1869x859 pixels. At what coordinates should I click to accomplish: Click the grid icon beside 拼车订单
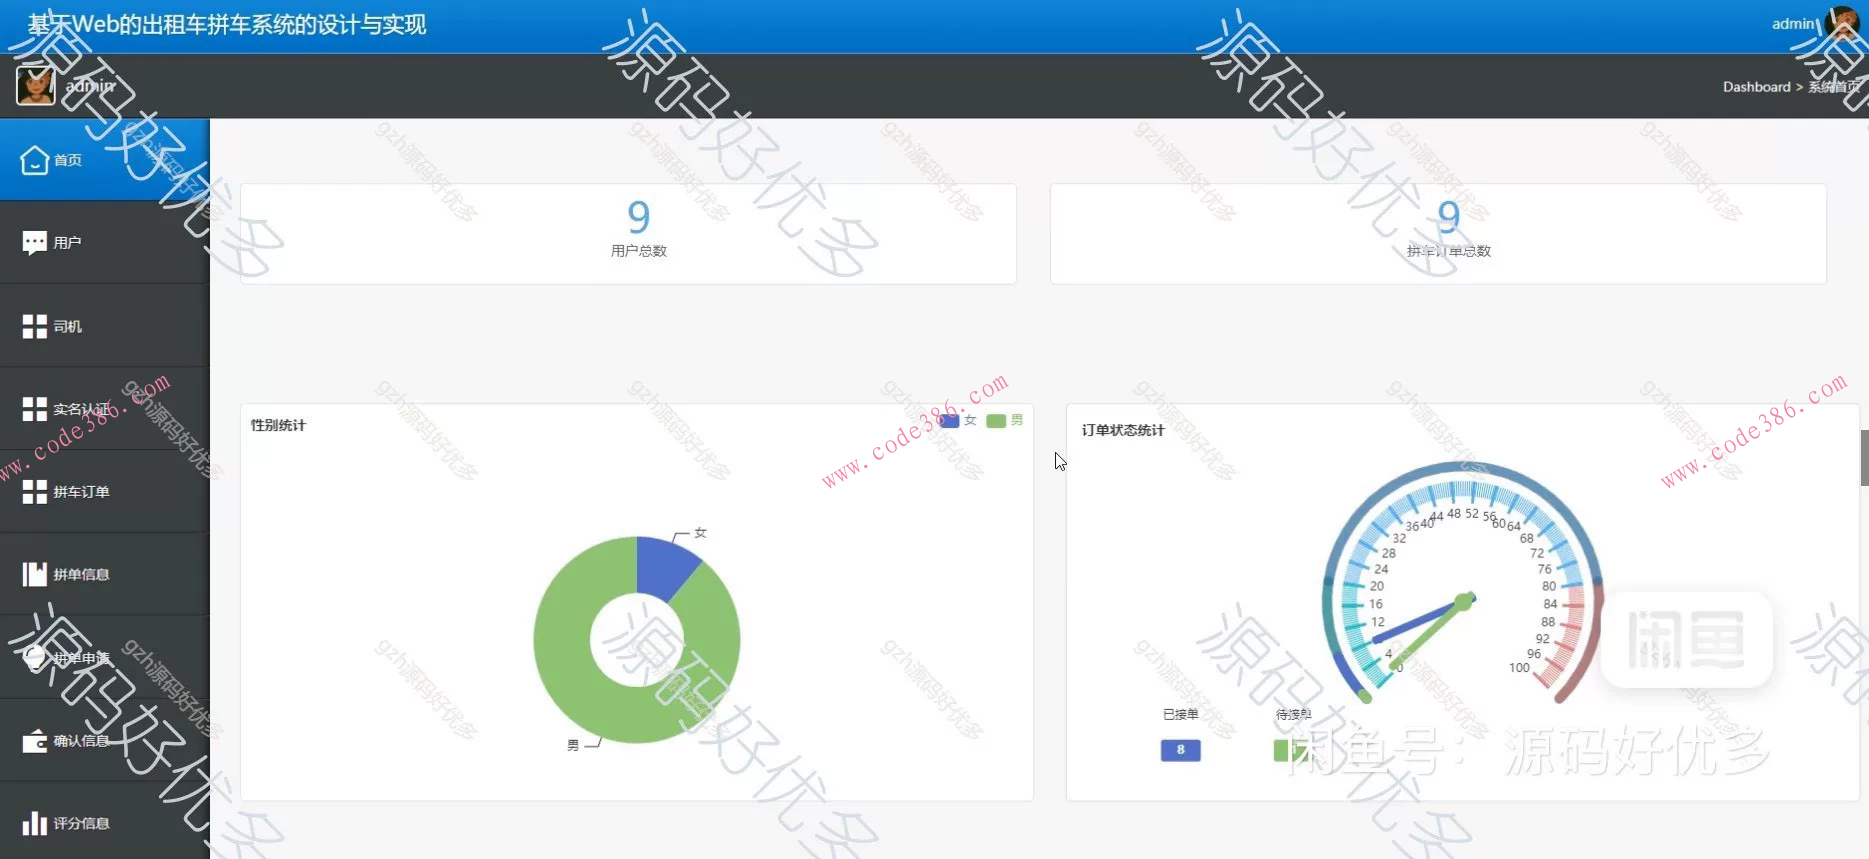coord(35,492)
